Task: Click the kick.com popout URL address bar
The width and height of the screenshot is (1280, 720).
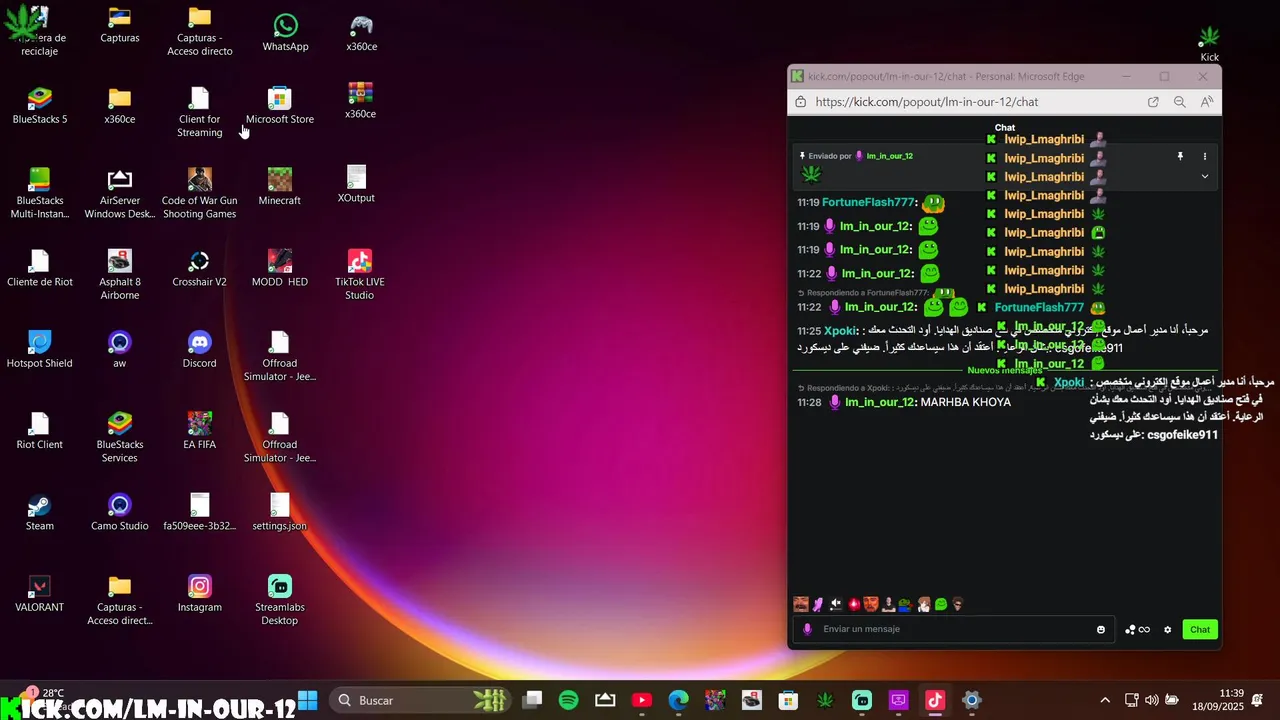Action: [x=926, y=102]
